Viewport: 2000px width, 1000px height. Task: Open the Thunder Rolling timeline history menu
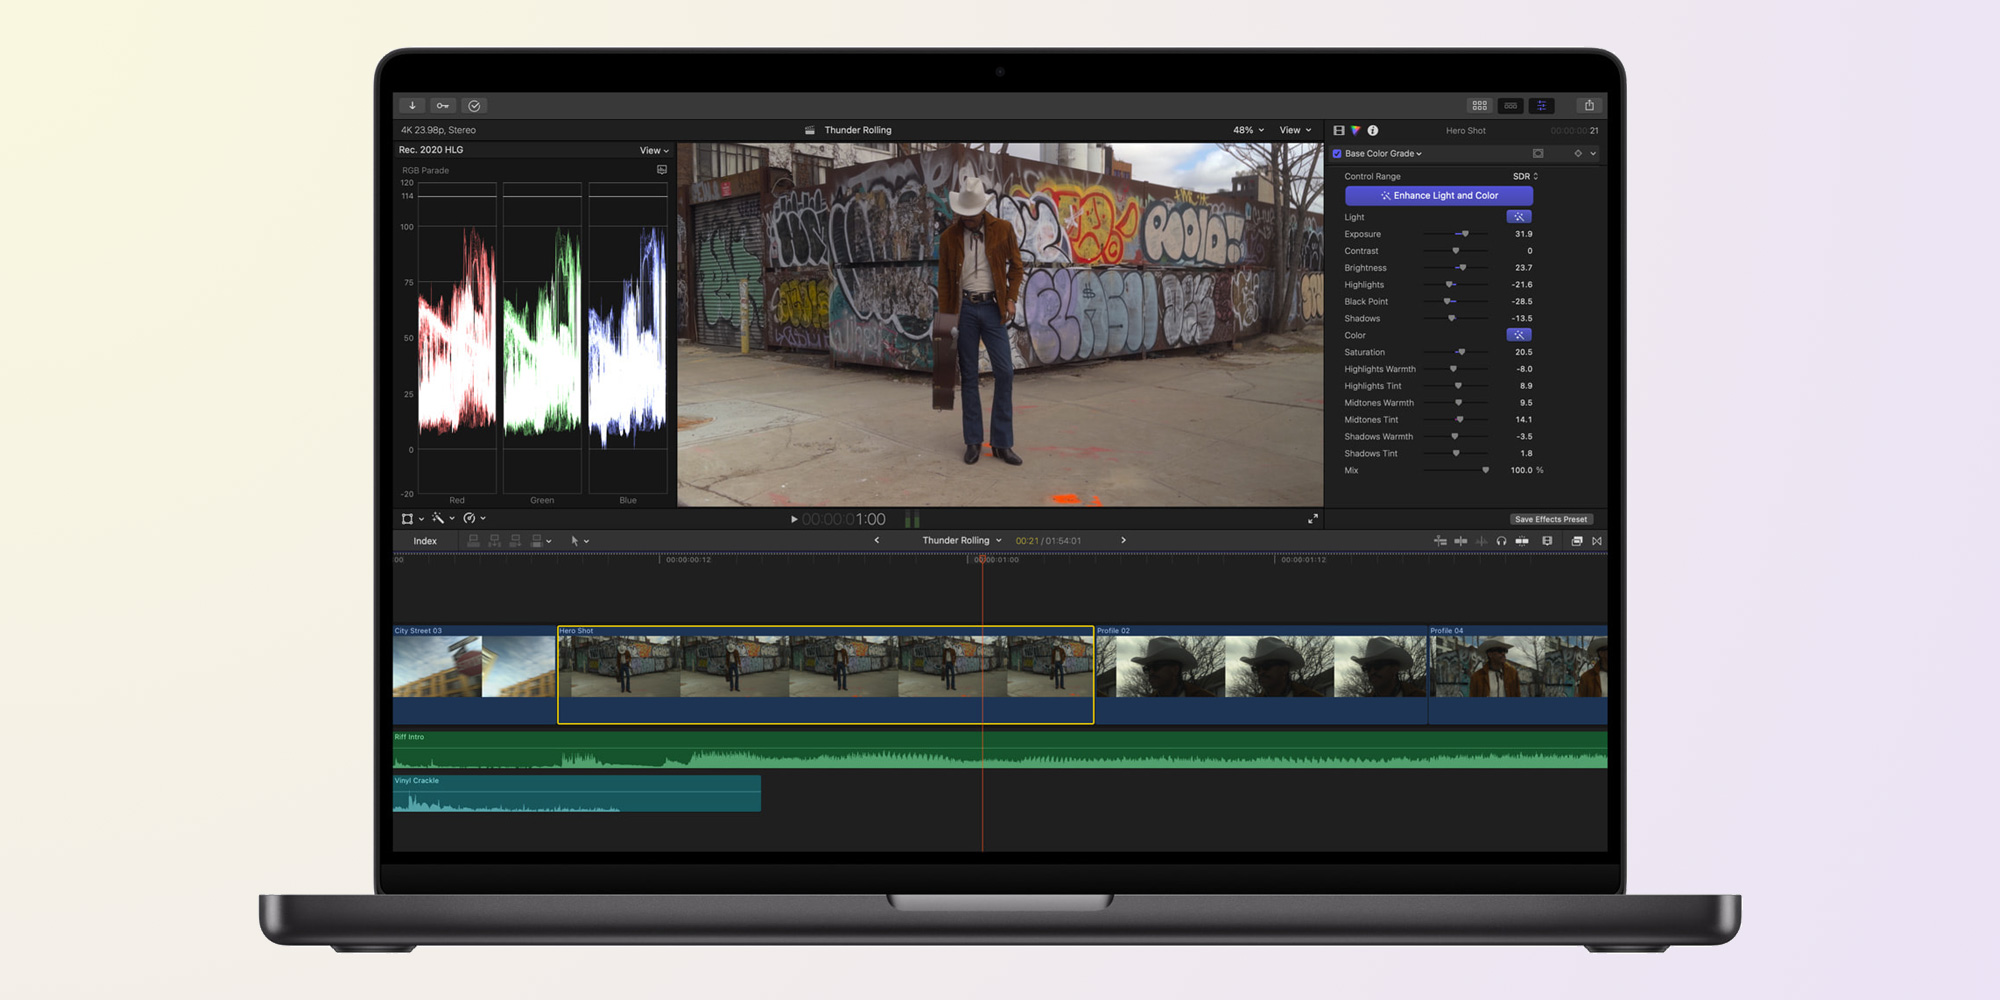click(x=961, y=541)
